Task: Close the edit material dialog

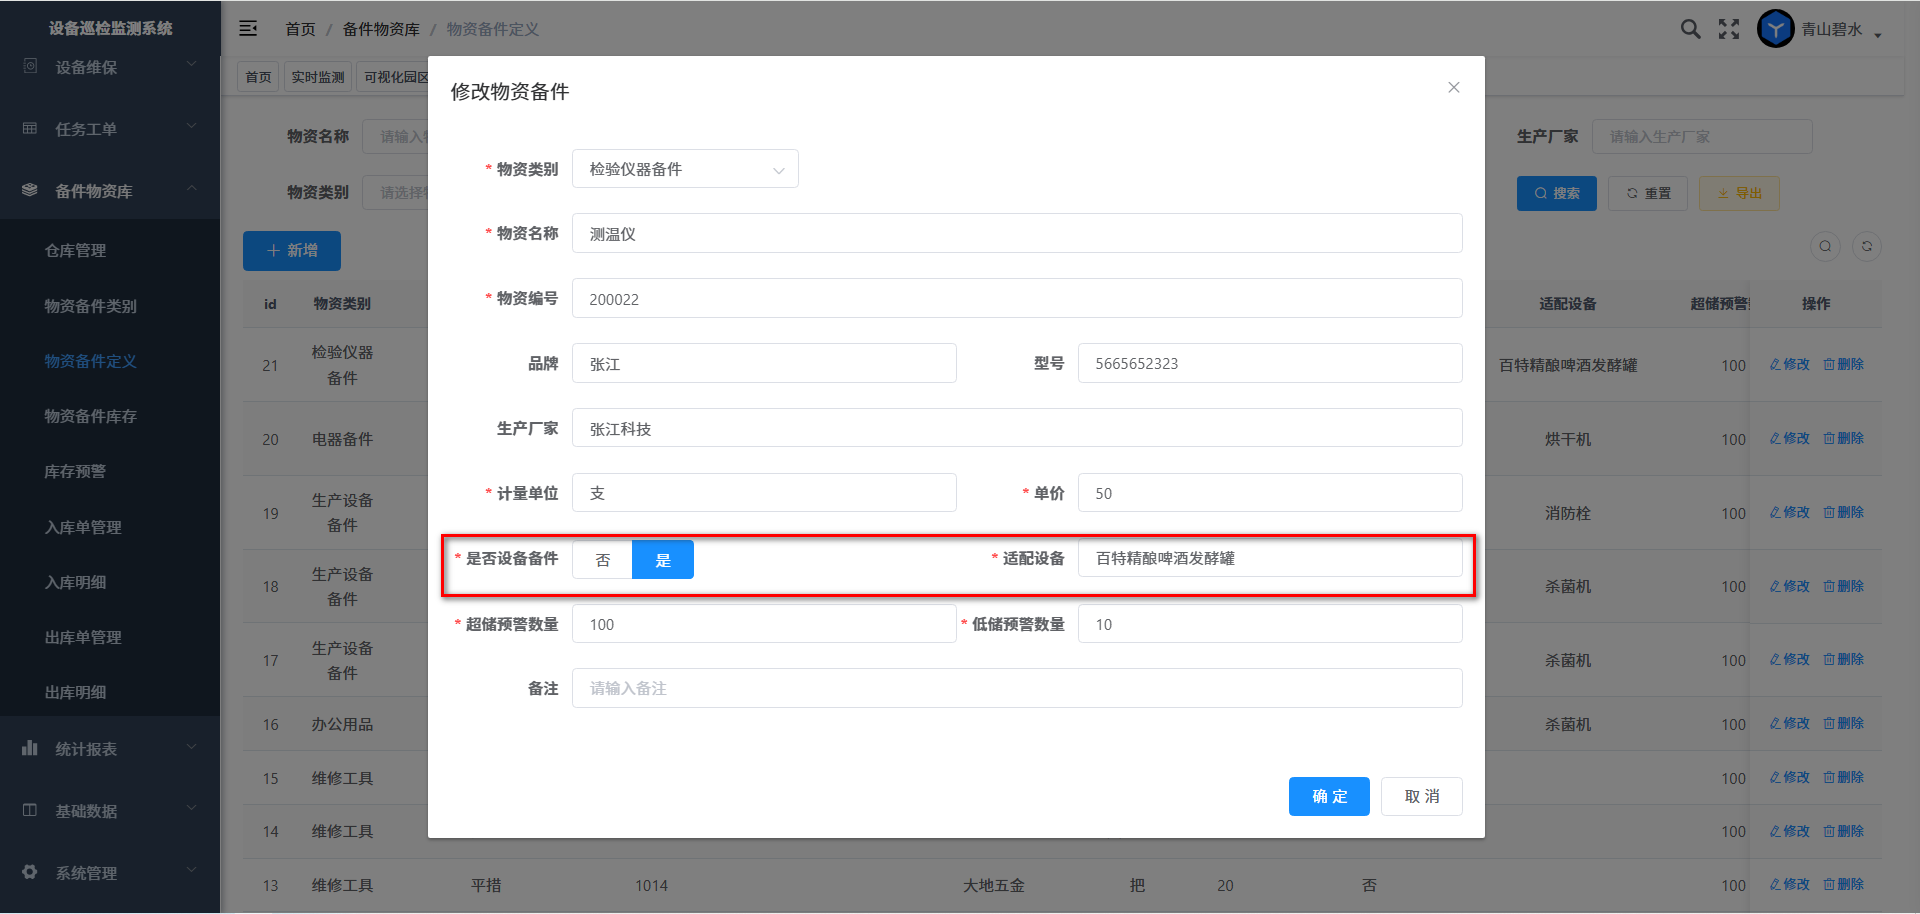Action: (x=1453, y=88)
